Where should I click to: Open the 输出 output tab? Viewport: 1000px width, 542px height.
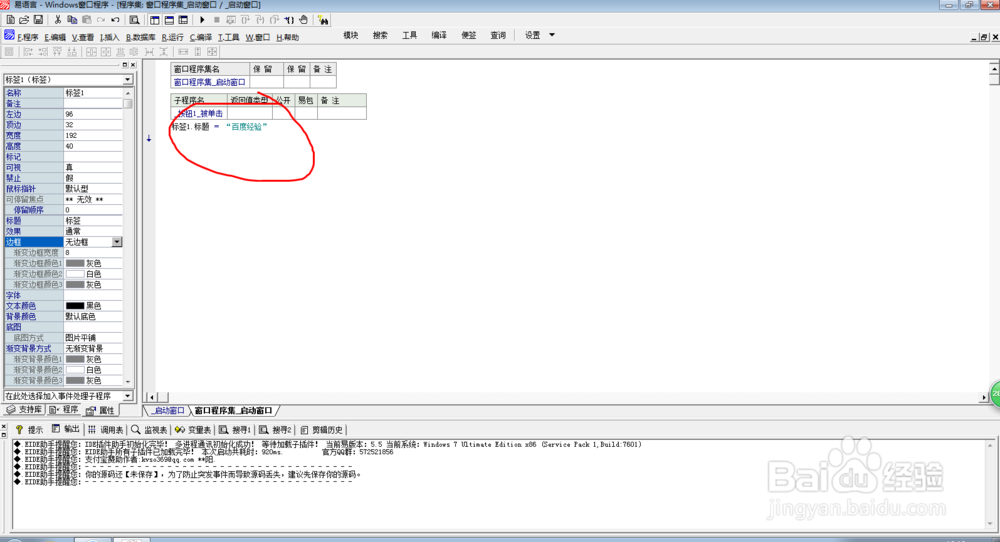pos(66,429)
